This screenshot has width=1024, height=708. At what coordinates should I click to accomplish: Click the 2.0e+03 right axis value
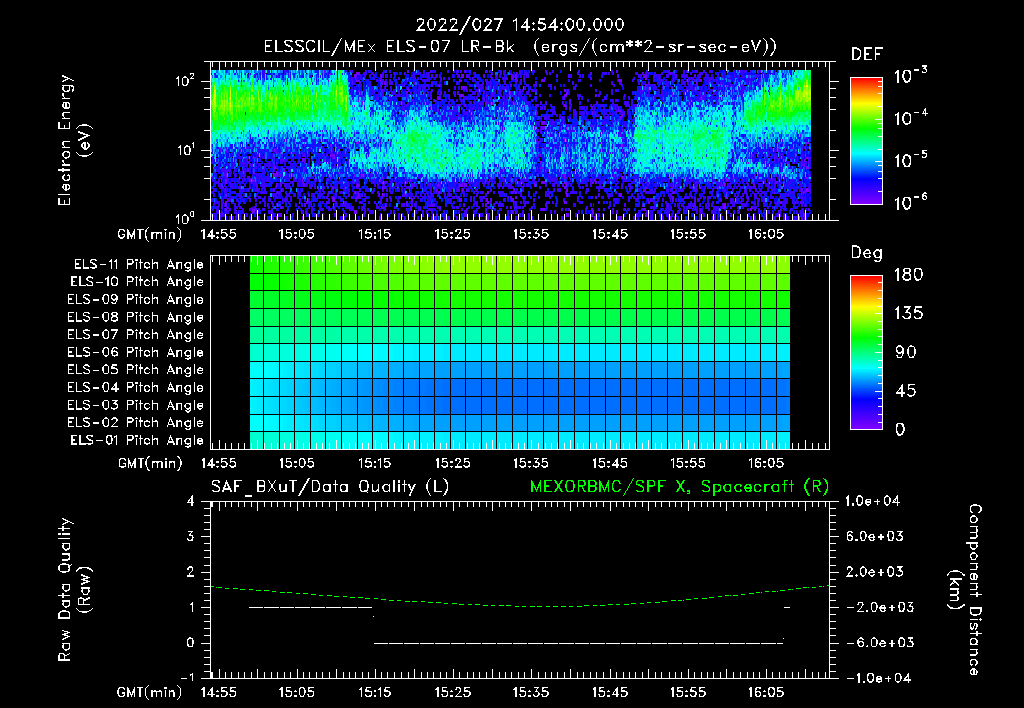(x=874, y=572)
